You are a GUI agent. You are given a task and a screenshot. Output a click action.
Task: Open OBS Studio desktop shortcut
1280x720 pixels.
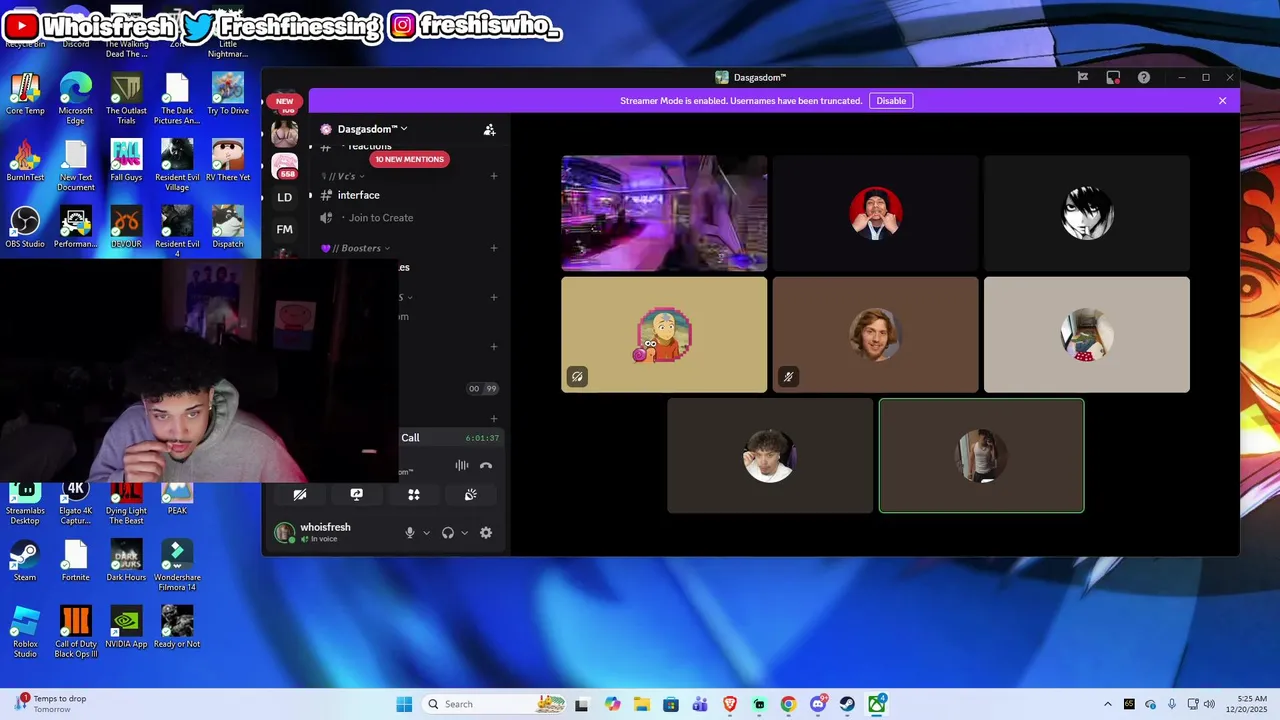(25, 229)
